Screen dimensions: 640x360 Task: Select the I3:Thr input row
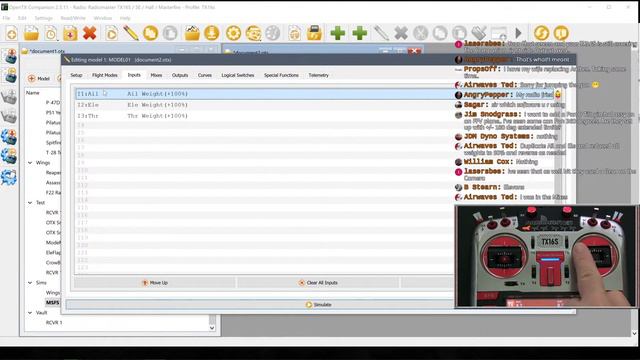(314, 116)
